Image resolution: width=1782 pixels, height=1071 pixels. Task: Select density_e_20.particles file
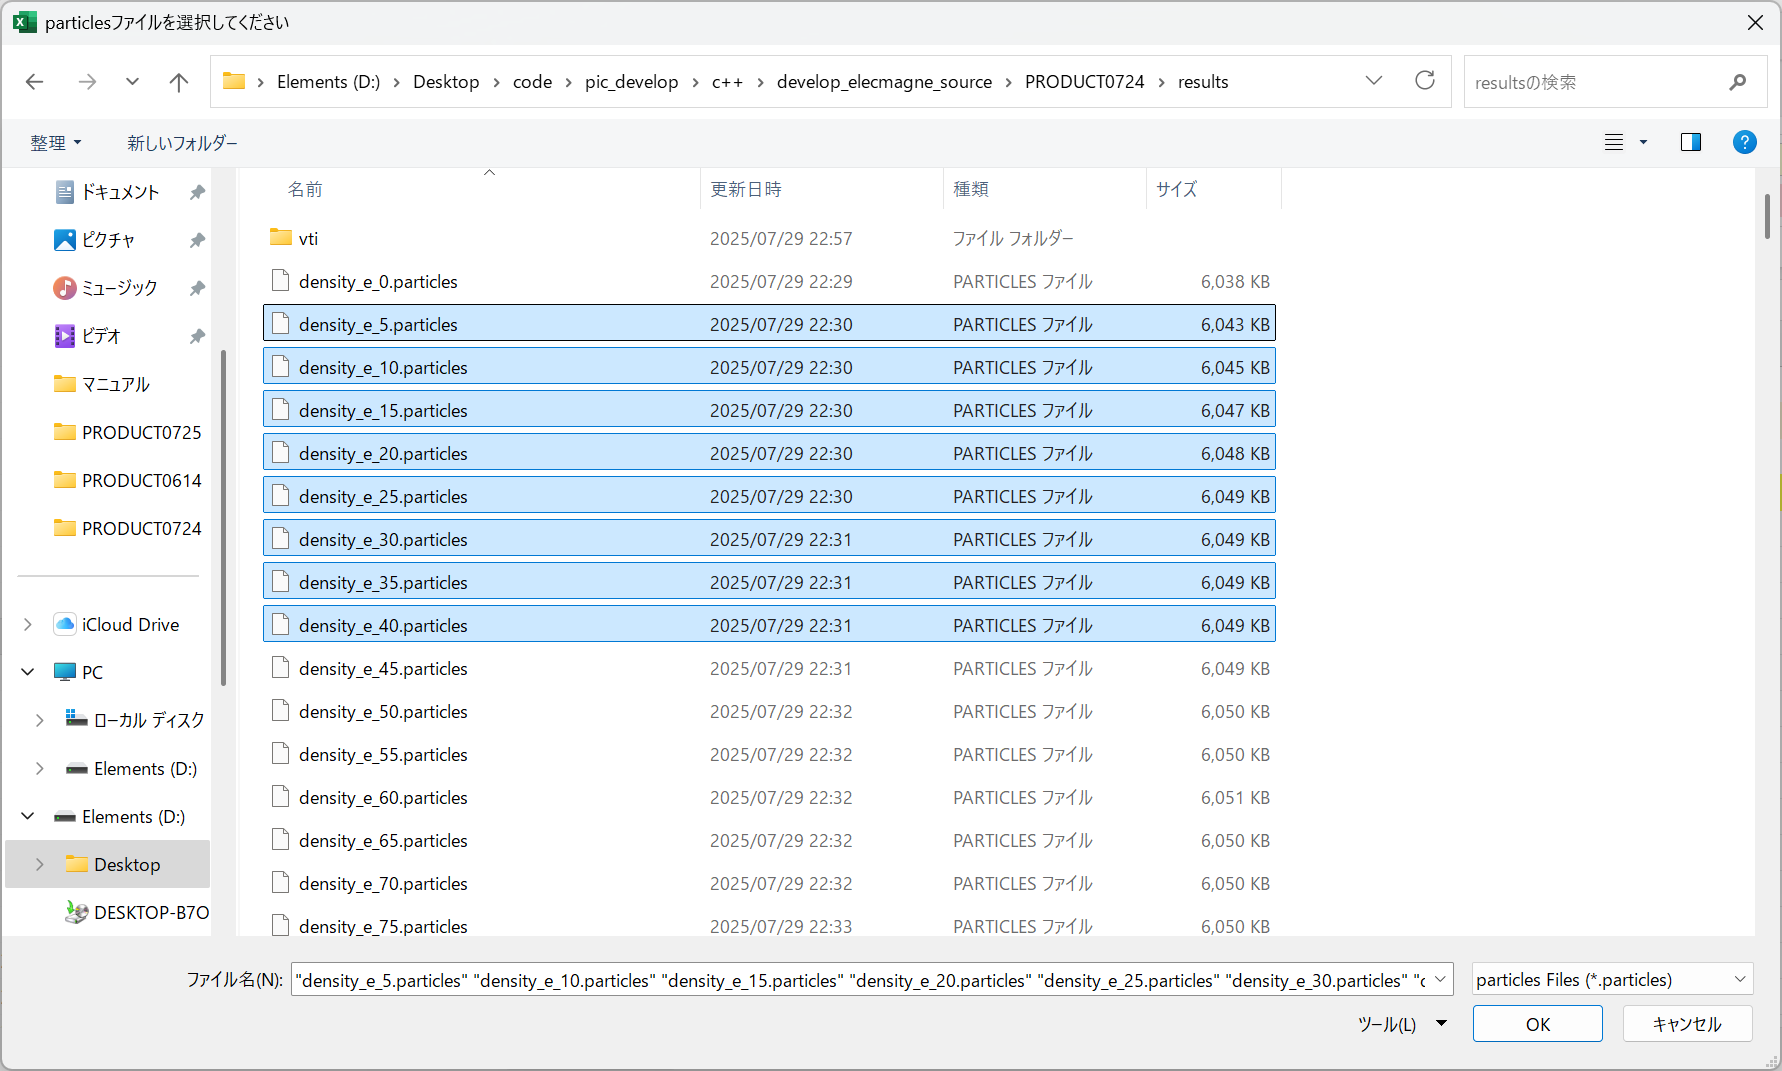(769, 453)
